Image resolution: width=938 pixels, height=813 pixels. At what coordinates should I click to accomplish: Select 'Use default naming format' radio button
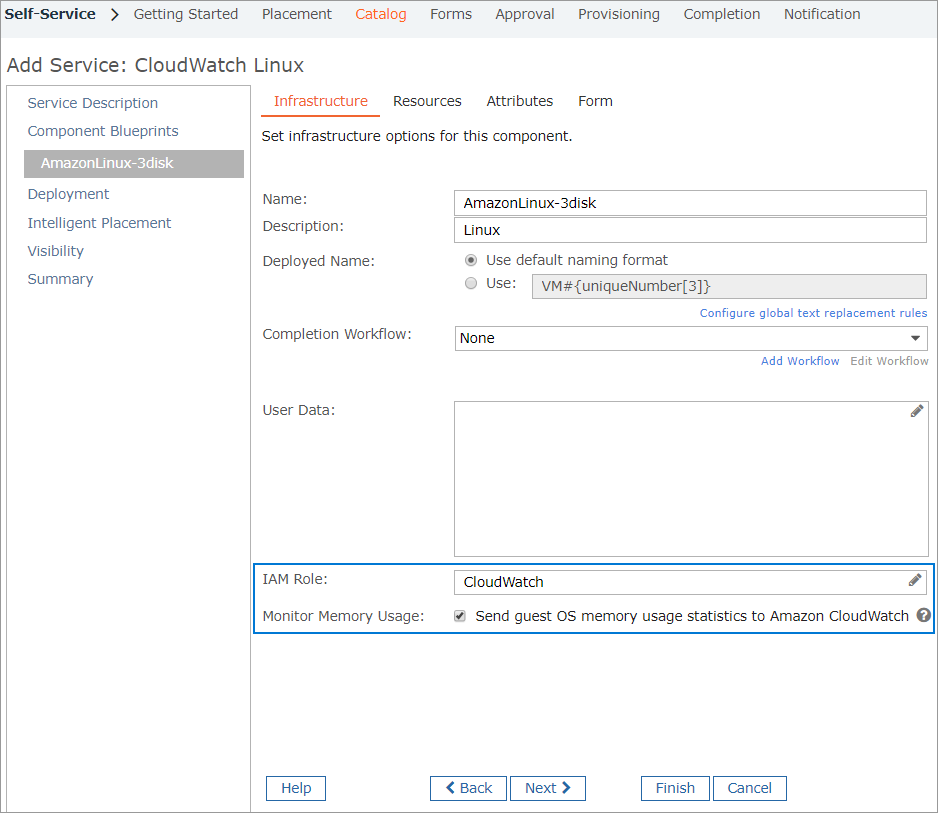(471, 260)
